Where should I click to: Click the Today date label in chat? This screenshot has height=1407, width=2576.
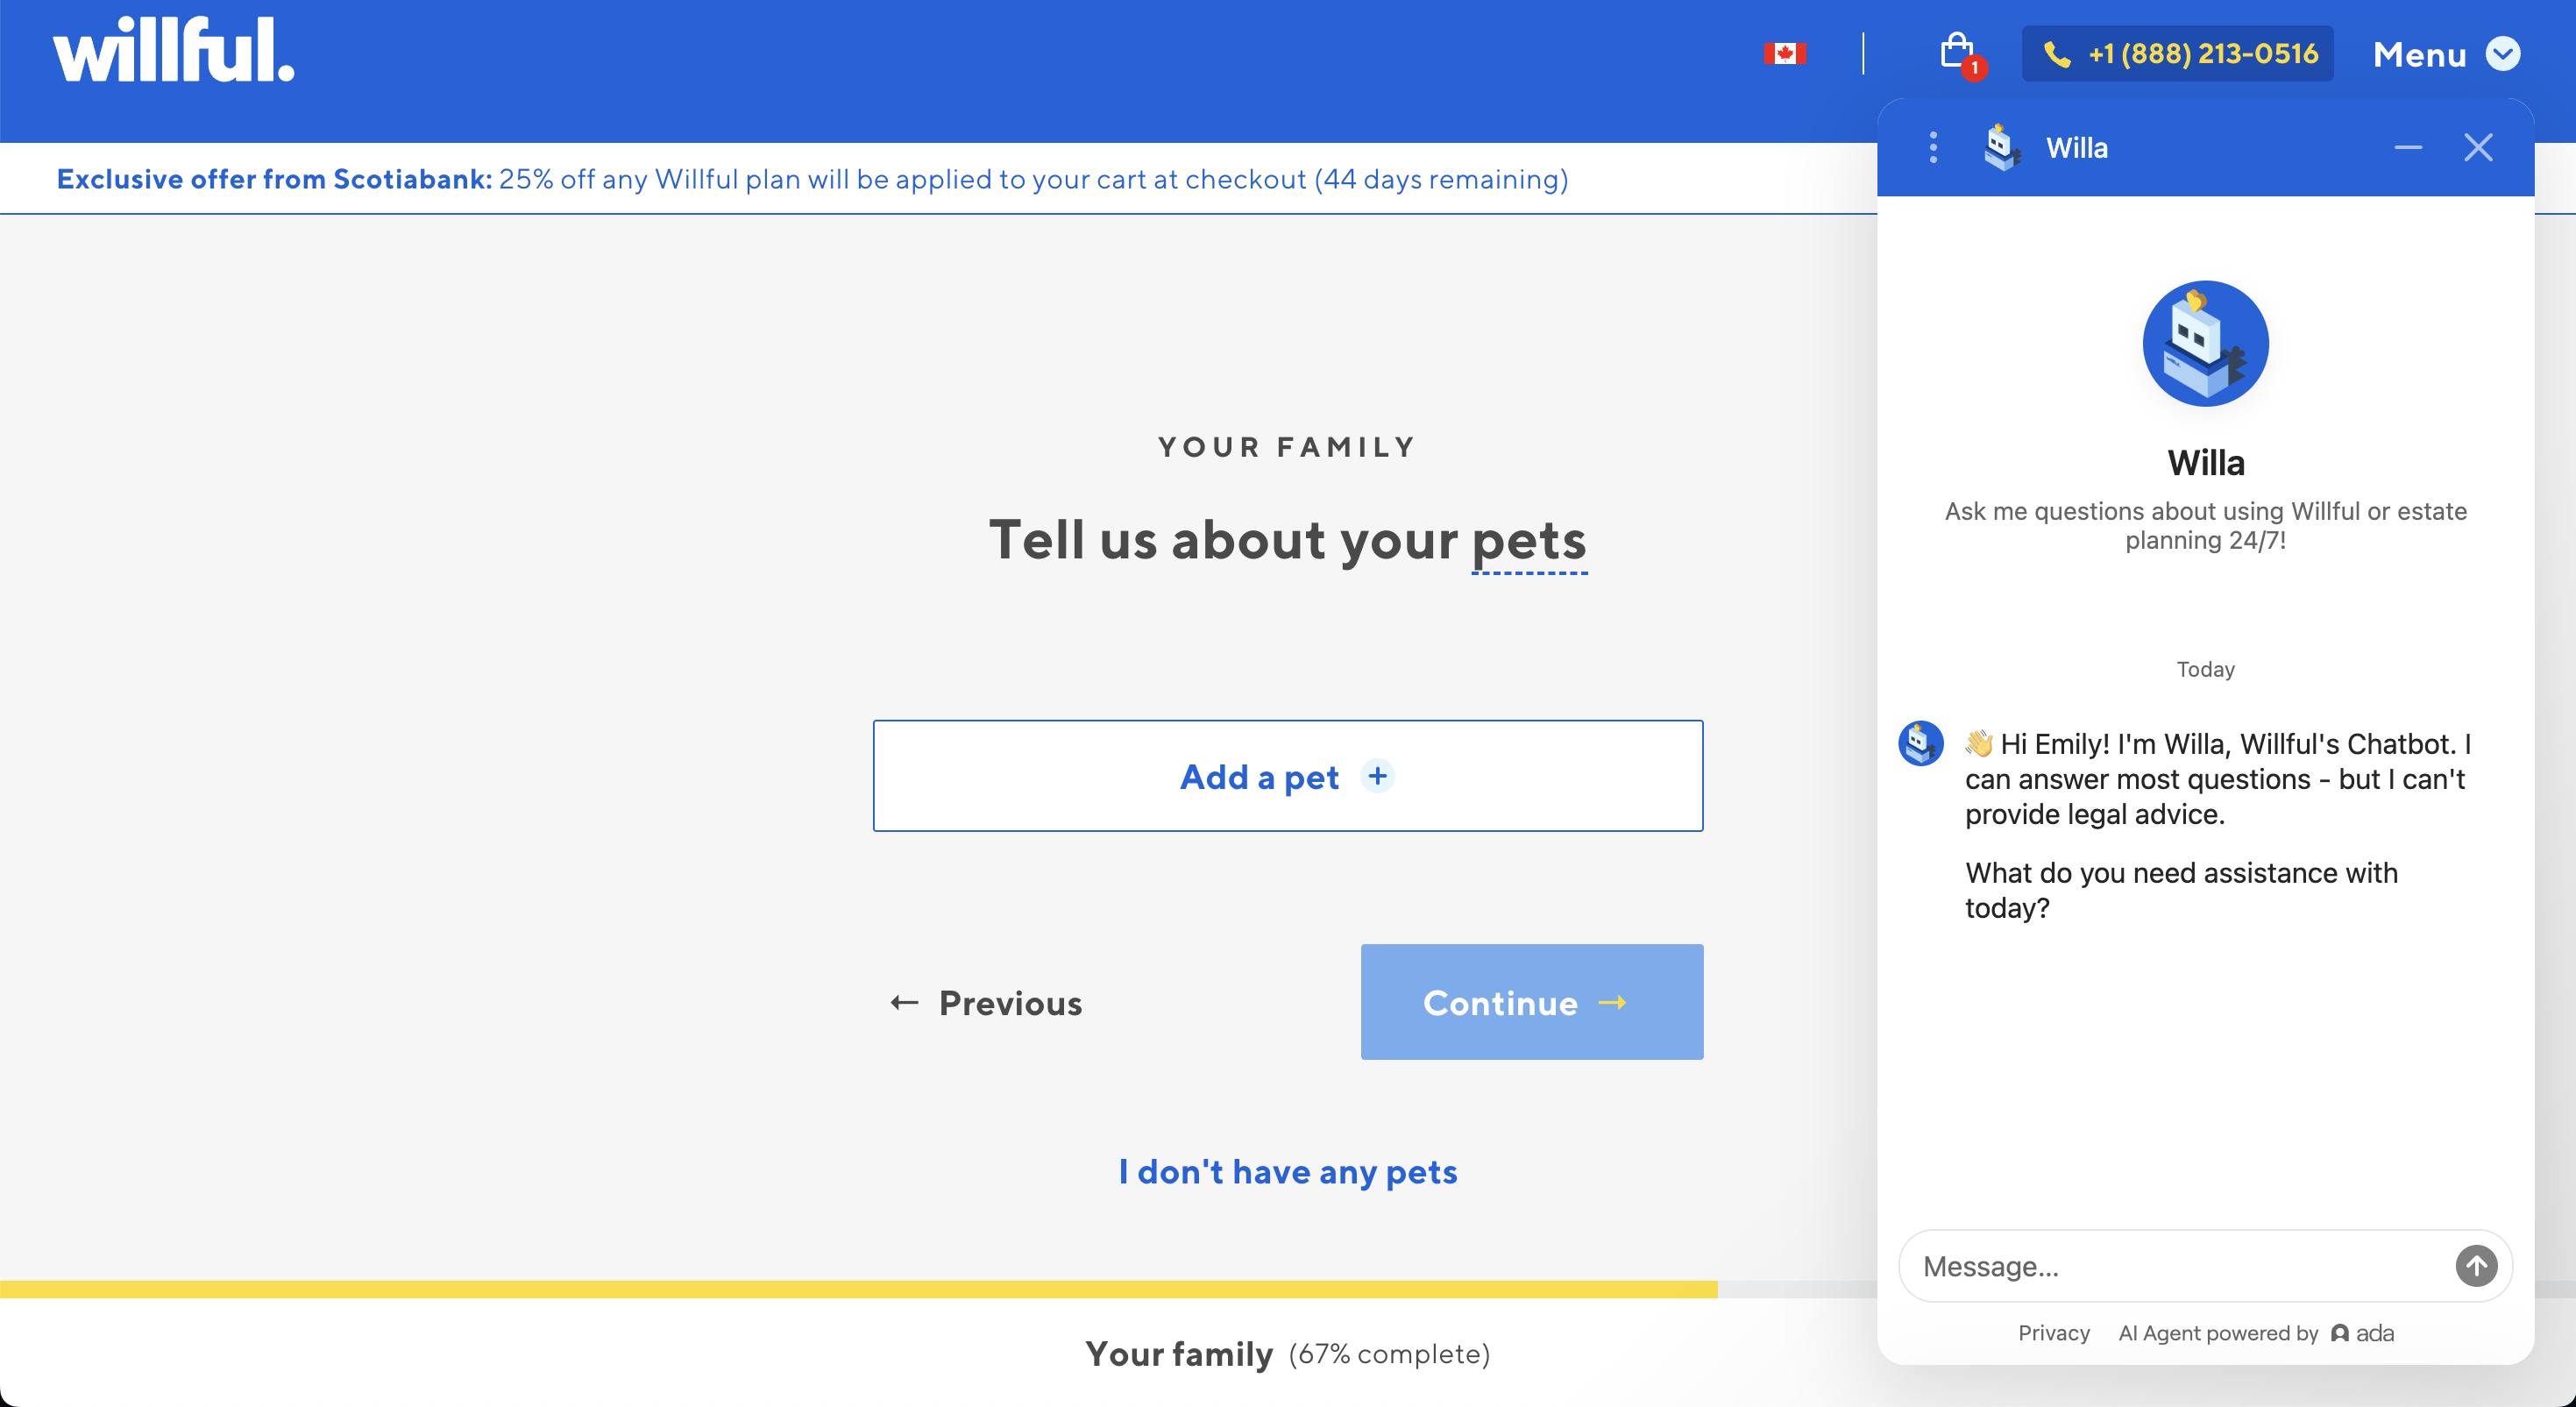click(2205, 669)
